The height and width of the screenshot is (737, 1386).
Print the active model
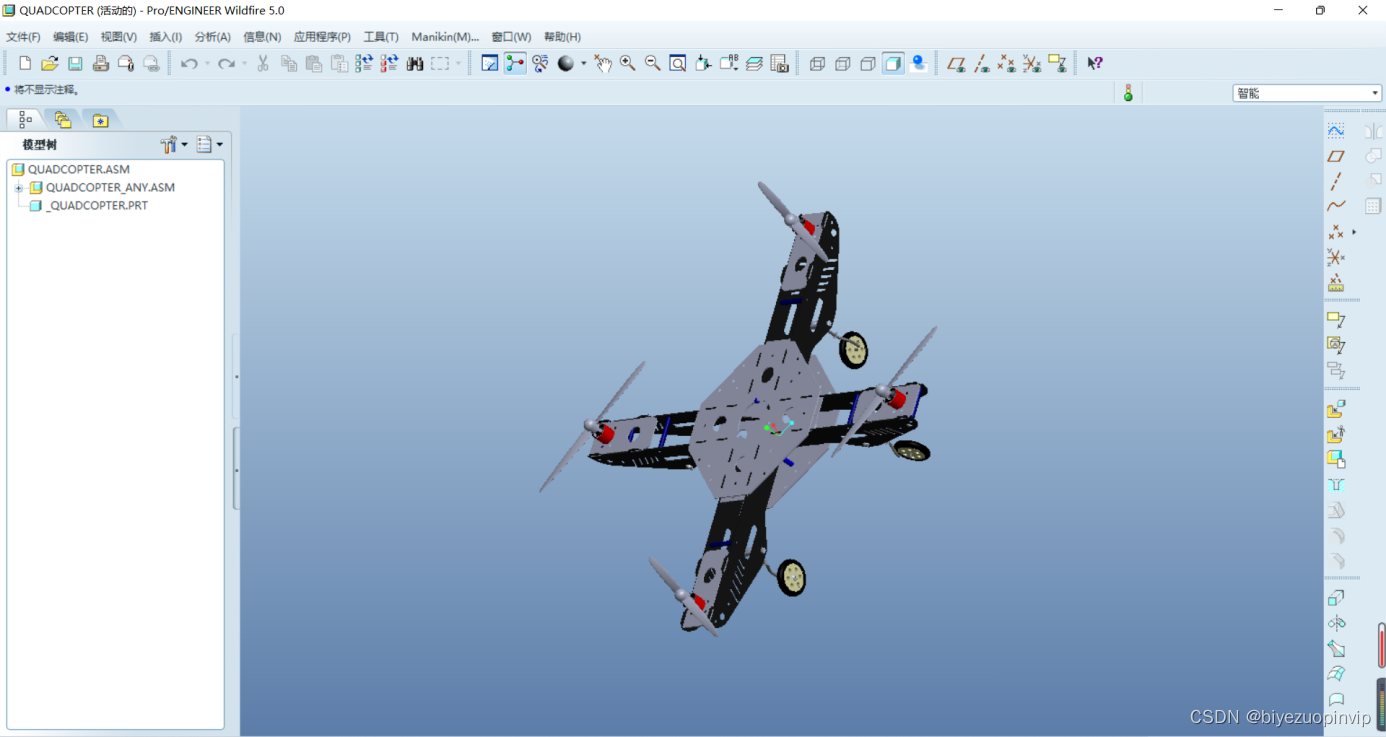tap(100, 63)
